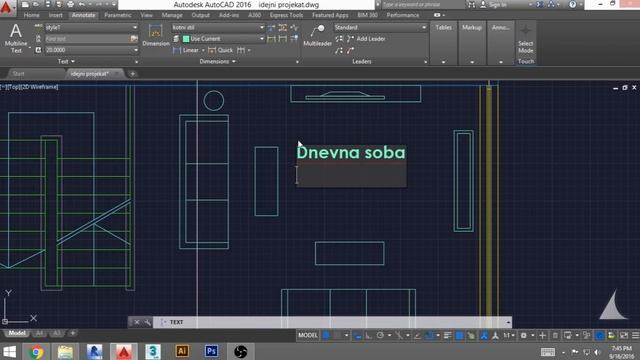Click the Help question mark icon
This screenshot has height=360, width=640.
(572, 4)
